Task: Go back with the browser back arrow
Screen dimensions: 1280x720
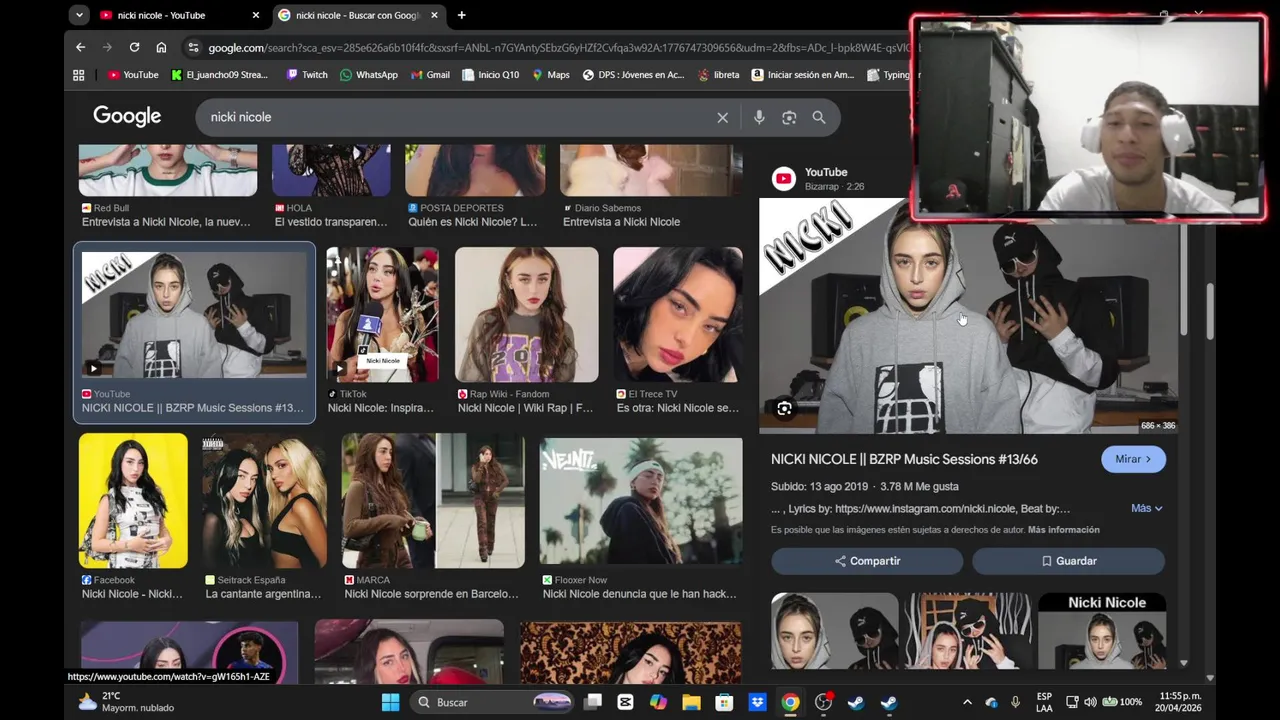Action: (x=80, y=47)
